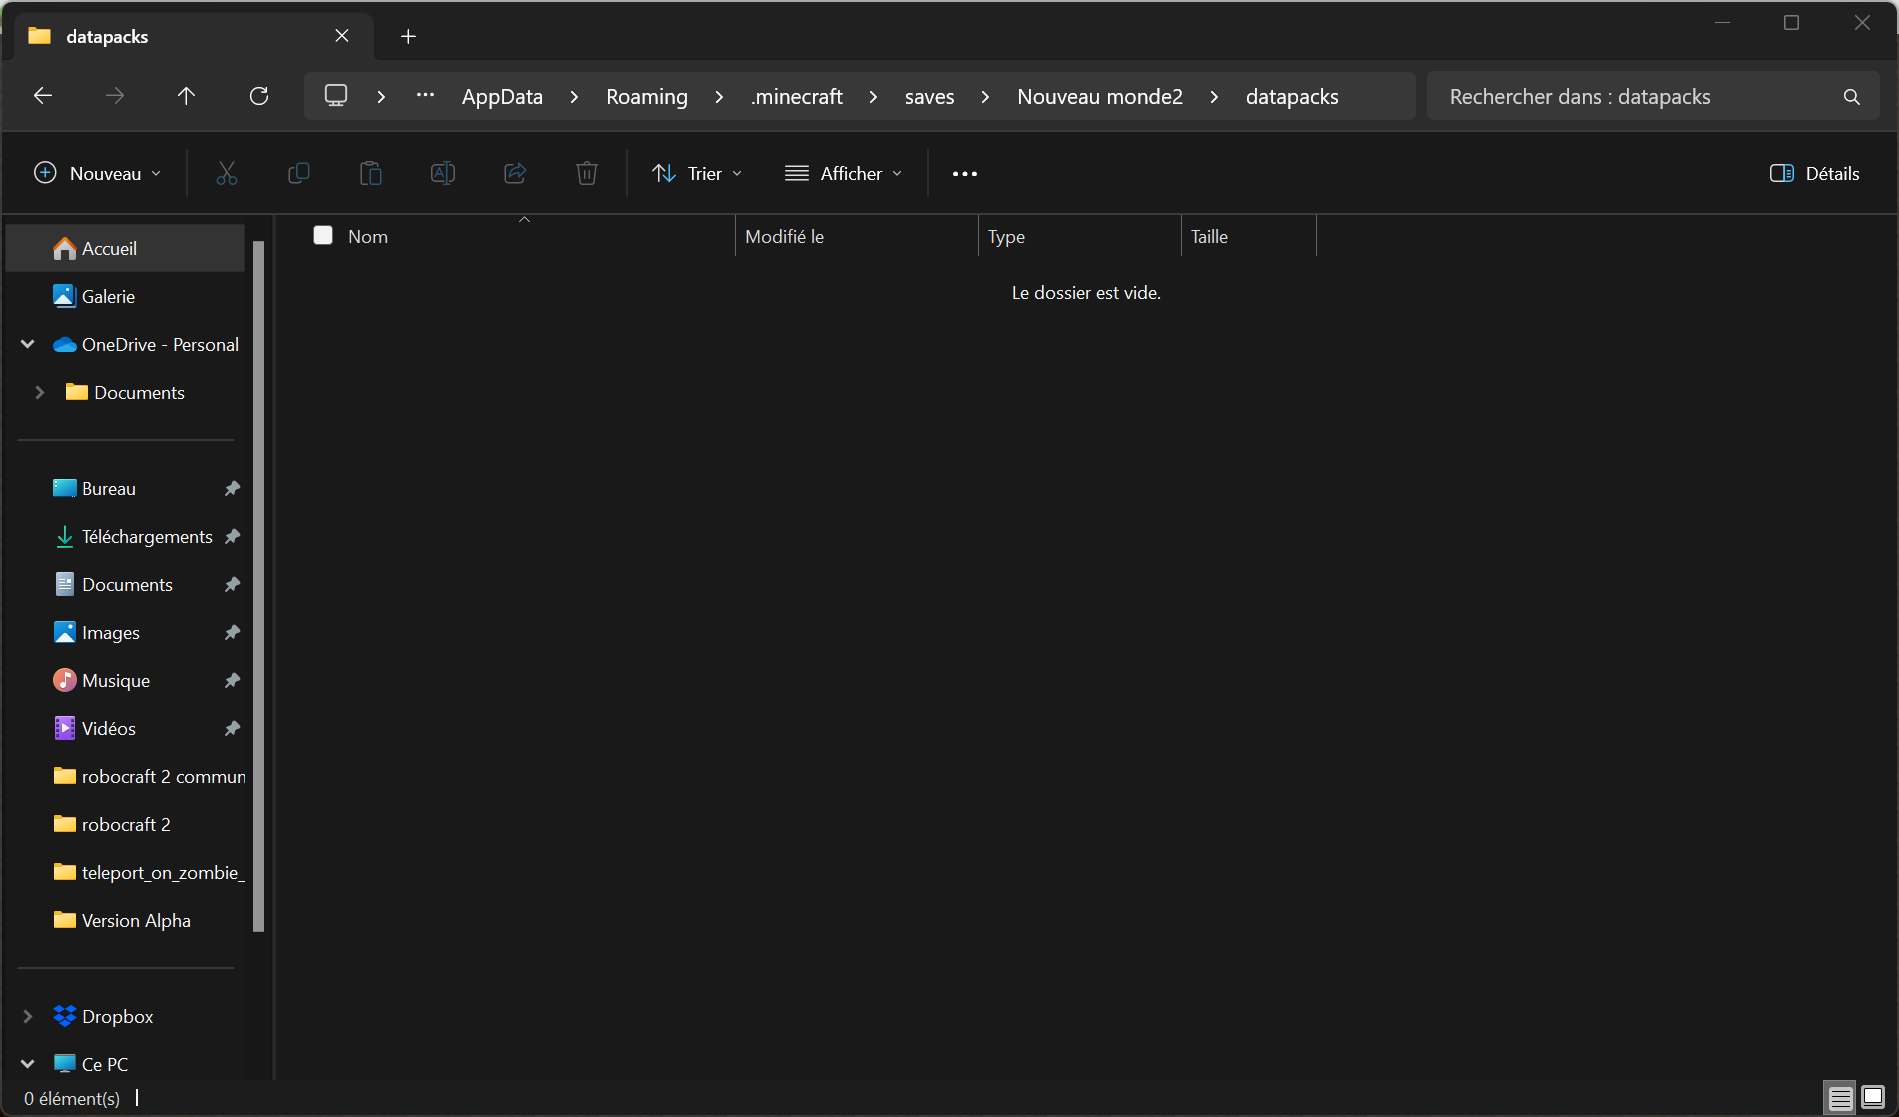Toggle the Détails pane

1814,174
